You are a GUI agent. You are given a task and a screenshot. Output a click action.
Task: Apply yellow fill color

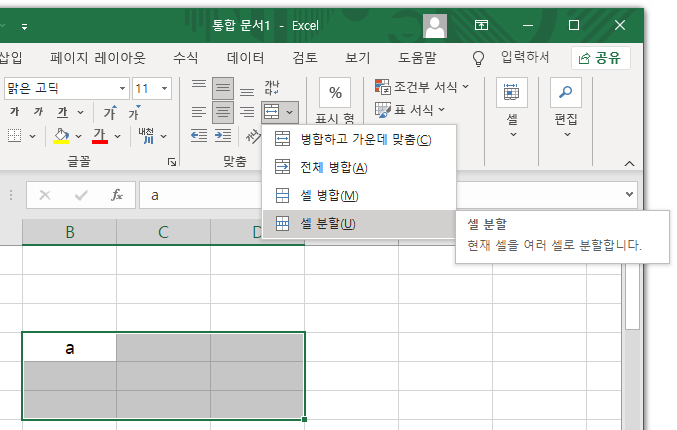click(x=61, y=136)
